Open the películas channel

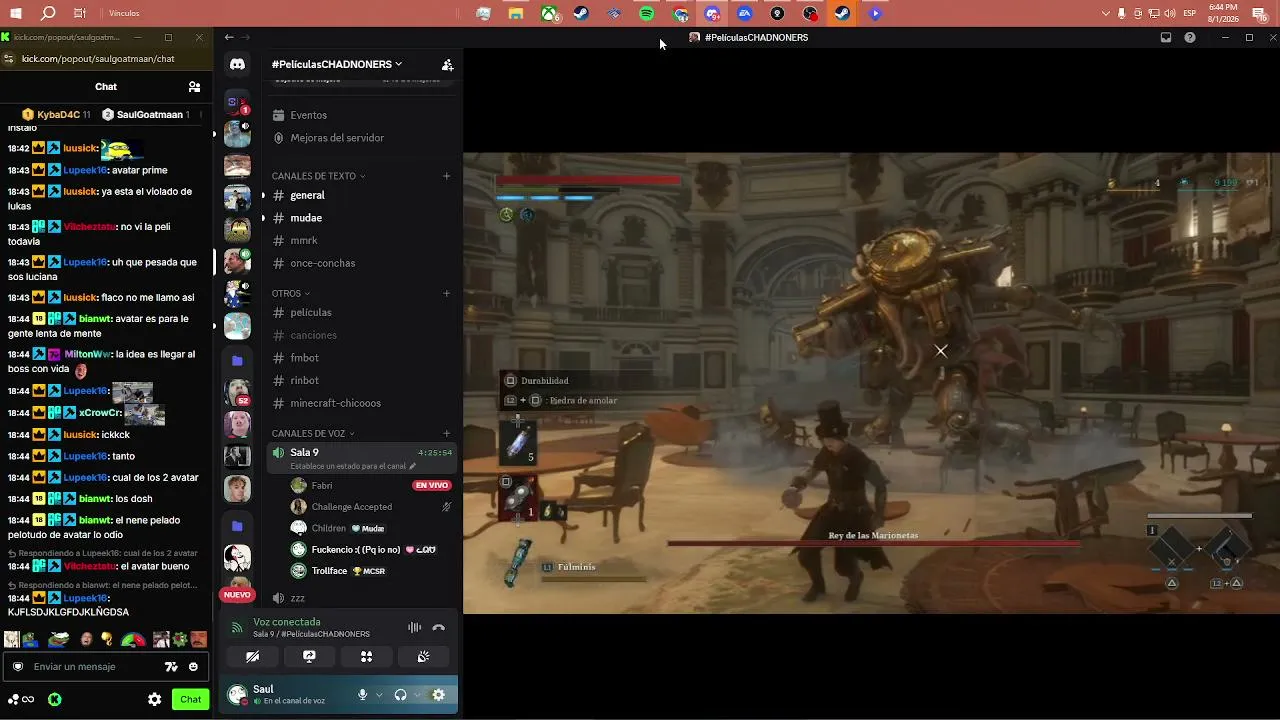coord(362,312)
